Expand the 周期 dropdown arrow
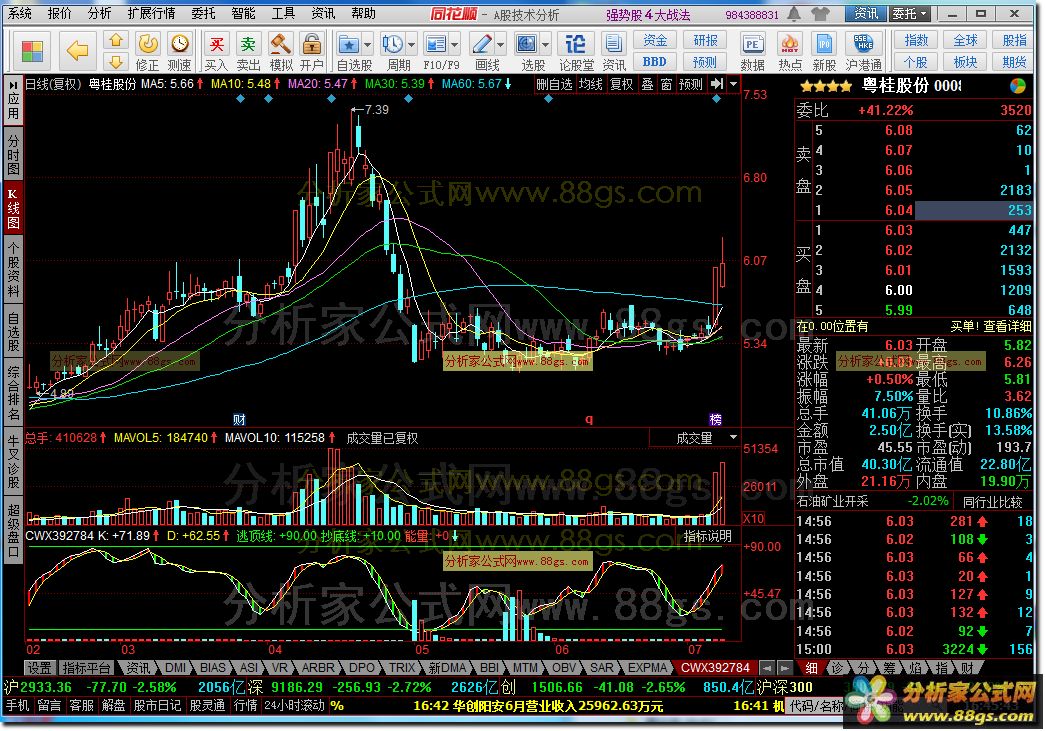 [x=411, y=45]
